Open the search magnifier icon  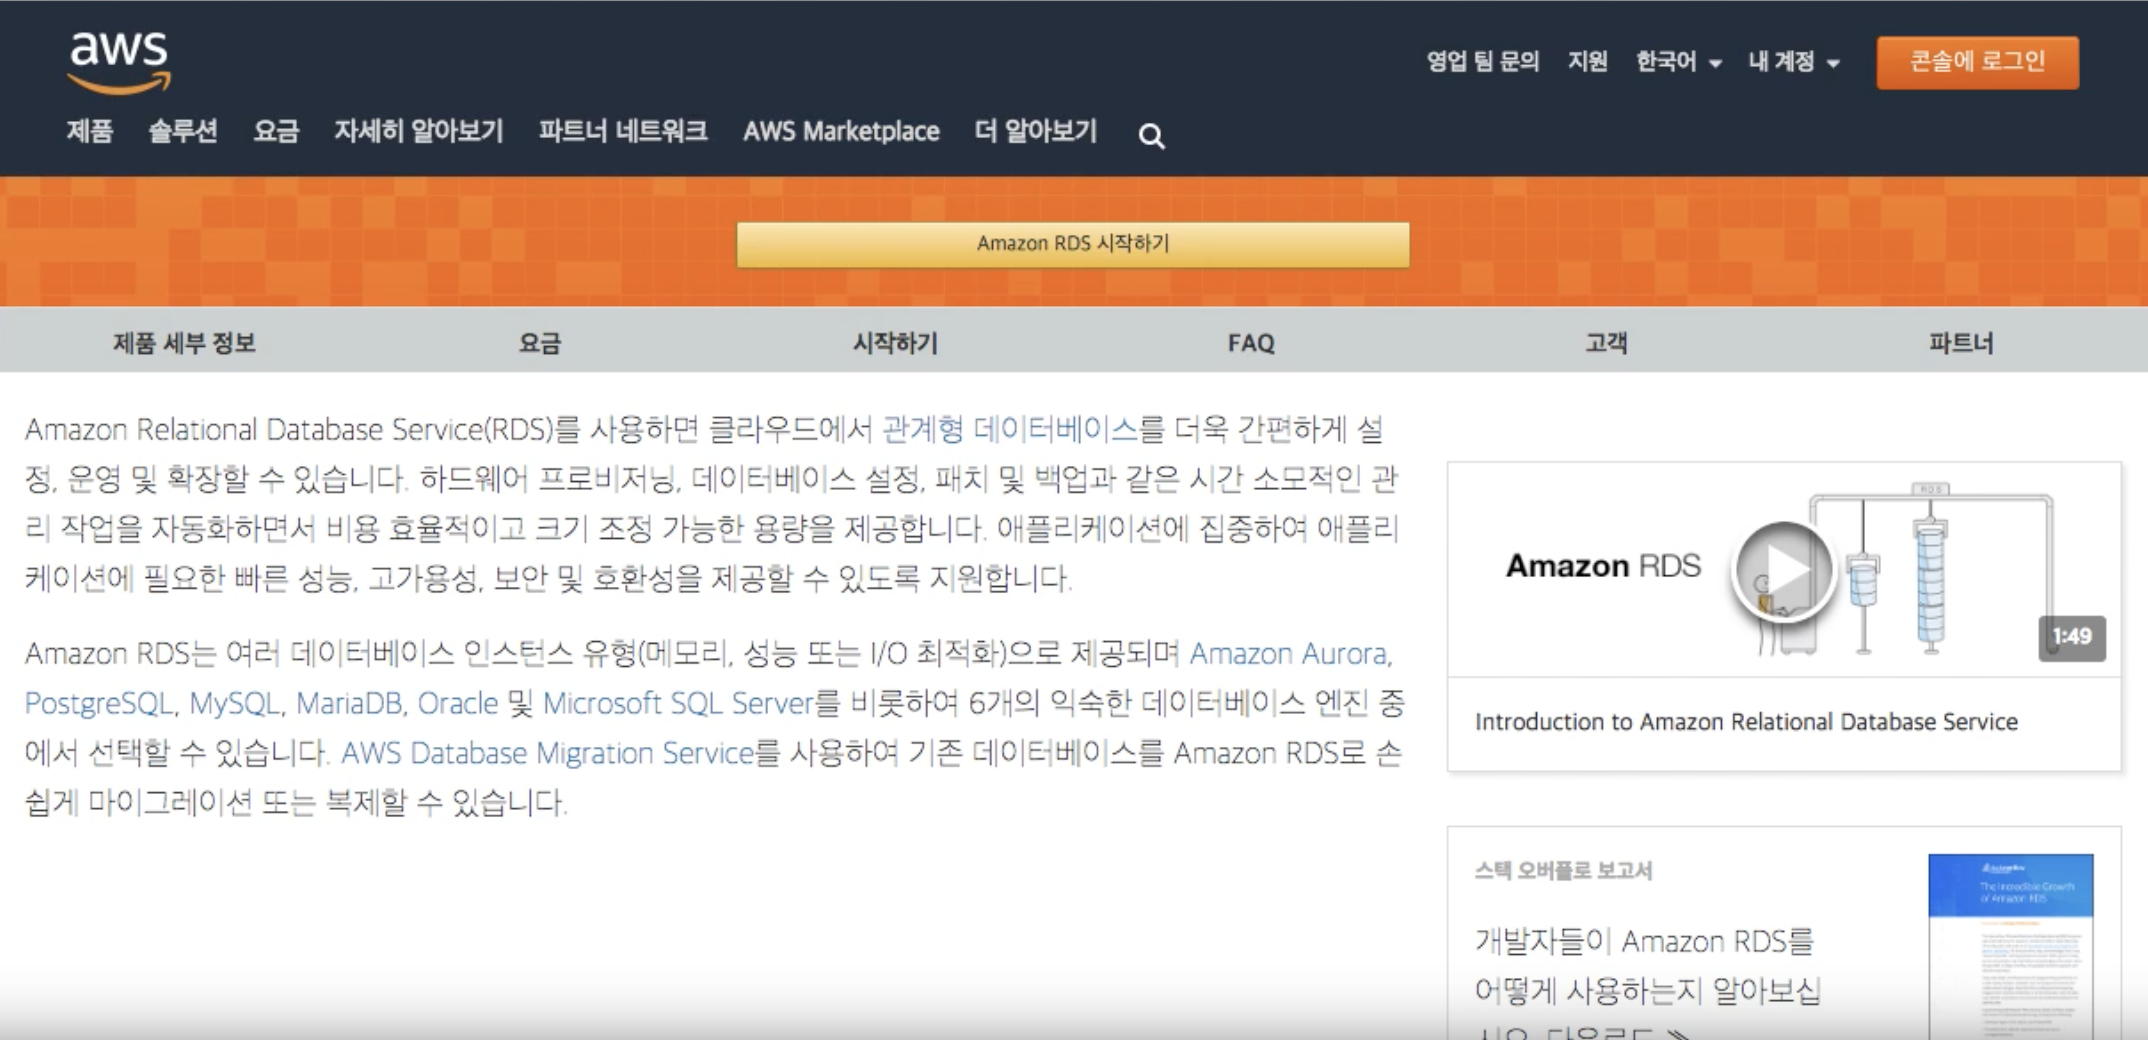pyautogui.click(x=1151, y=136)
